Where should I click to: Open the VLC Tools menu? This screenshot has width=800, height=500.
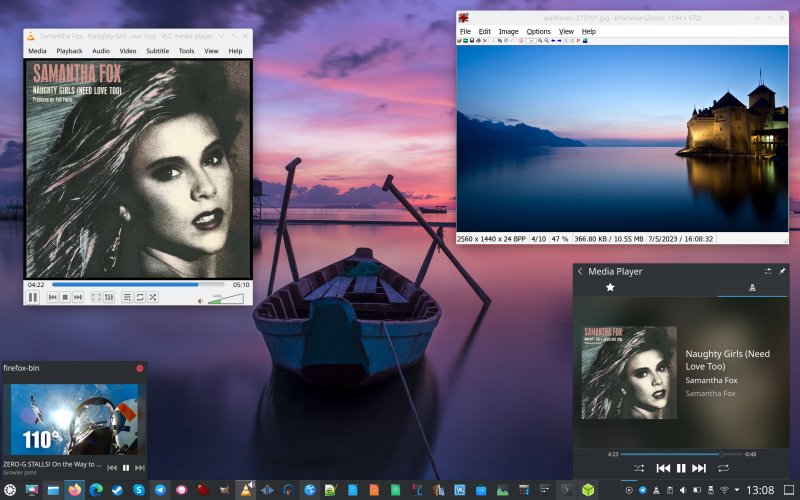186,51
